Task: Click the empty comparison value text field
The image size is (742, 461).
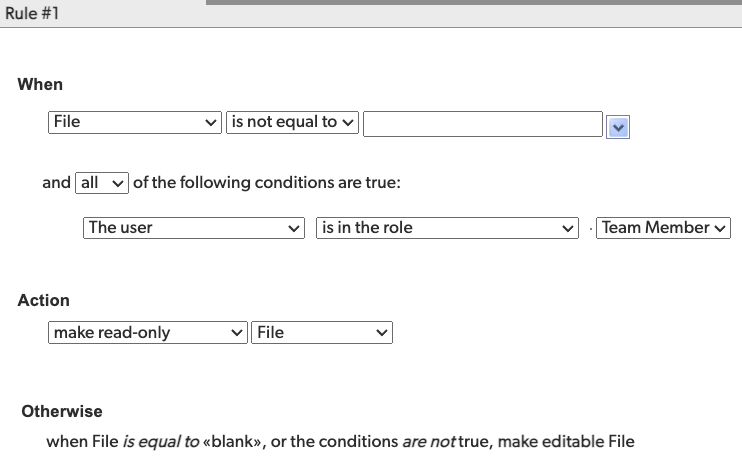Action: tap(482, 123)
